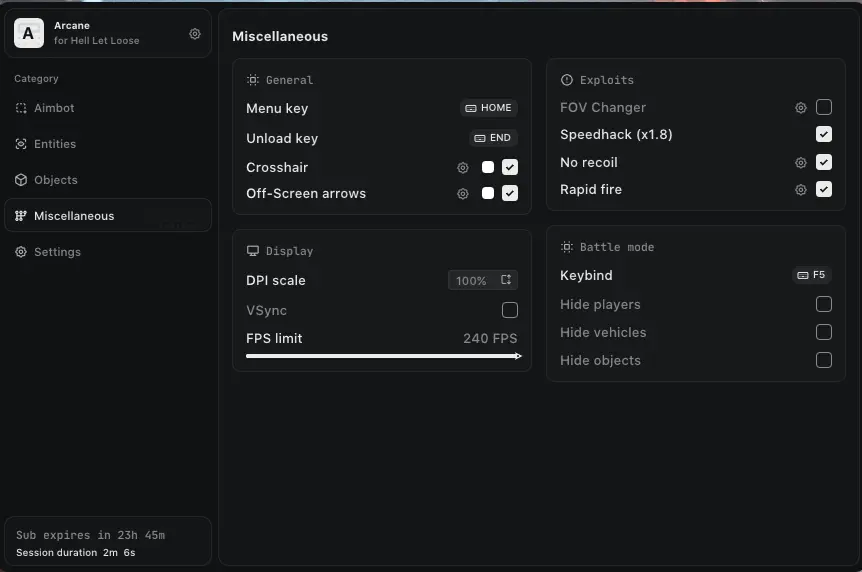Select the Objects category
The width and height of the screenshot is (862, 572).
coord(55,180)
